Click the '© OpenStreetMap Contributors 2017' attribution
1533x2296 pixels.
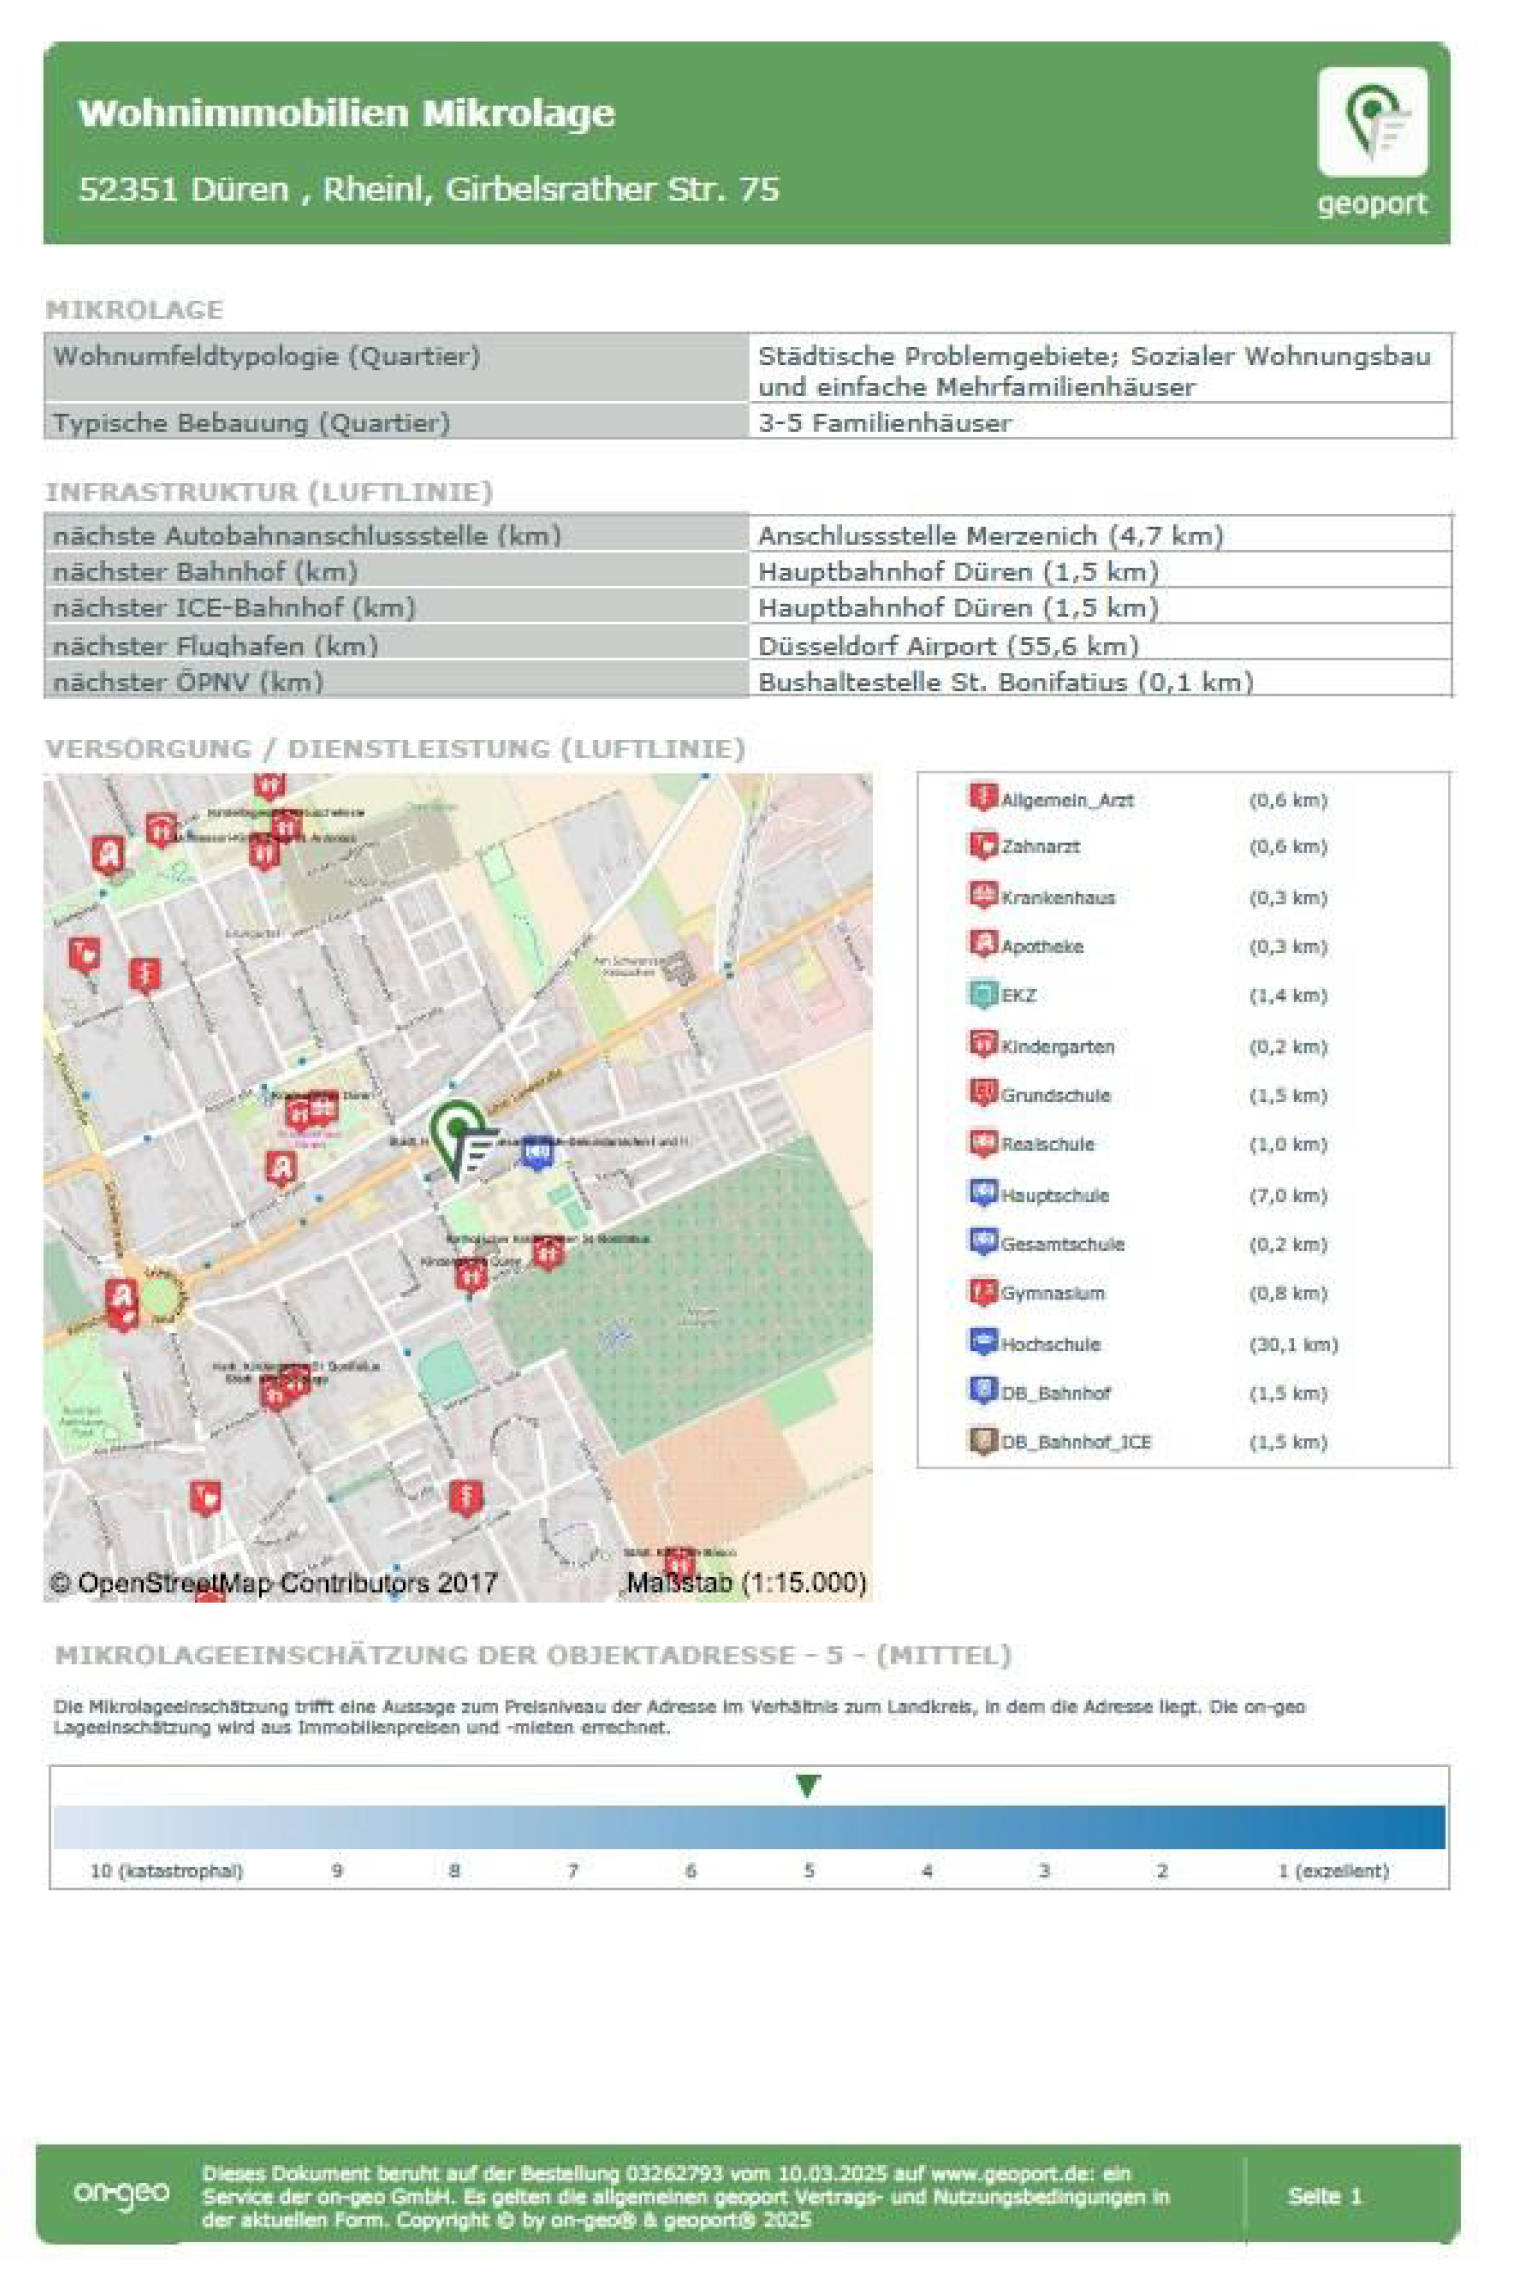[x=274, y=1583]
